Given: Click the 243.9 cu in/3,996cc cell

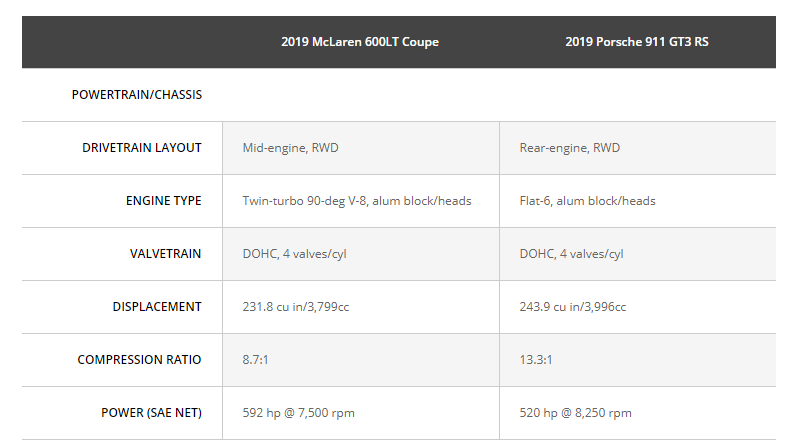Looking at the screenshot, I should click(x=572, y=307).
